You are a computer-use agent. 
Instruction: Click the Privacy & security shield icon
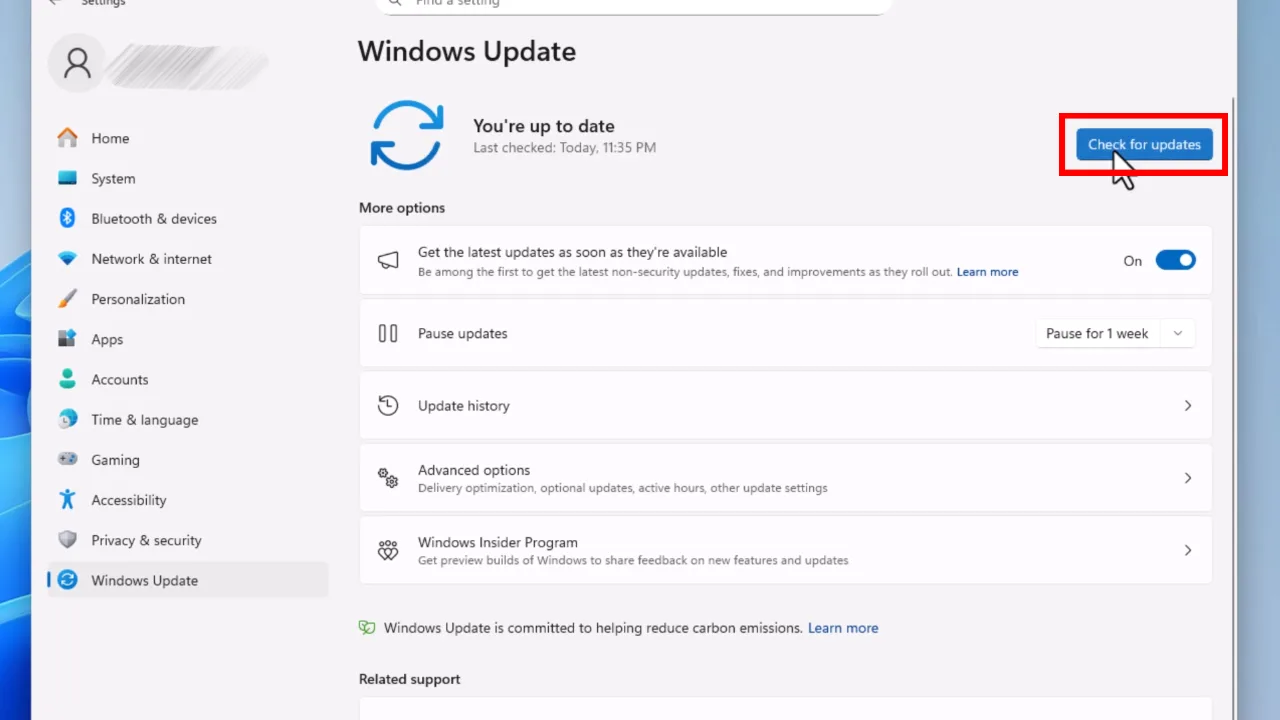(67, 540)
